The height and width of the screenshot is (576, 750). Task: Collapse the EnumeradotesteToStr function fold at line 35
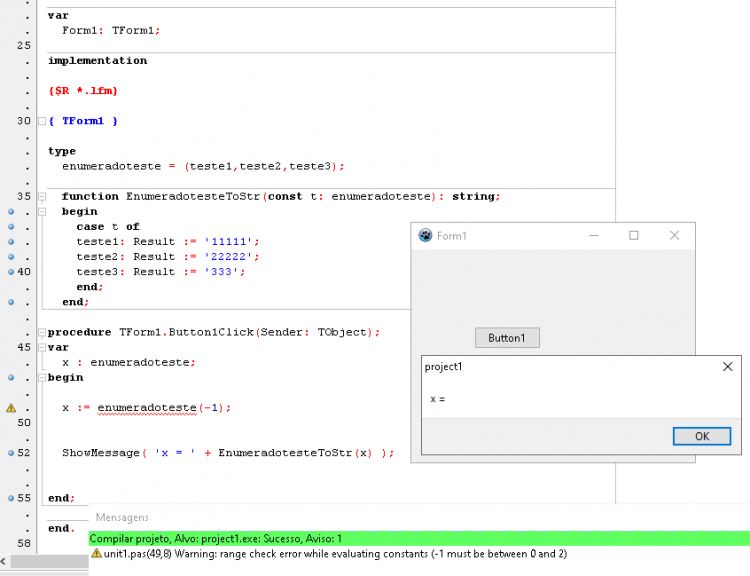pyautogui.click(x=42, y=197)
